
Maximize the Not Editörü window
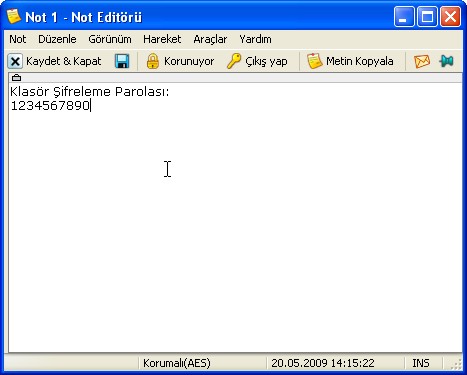coord(427,16)
